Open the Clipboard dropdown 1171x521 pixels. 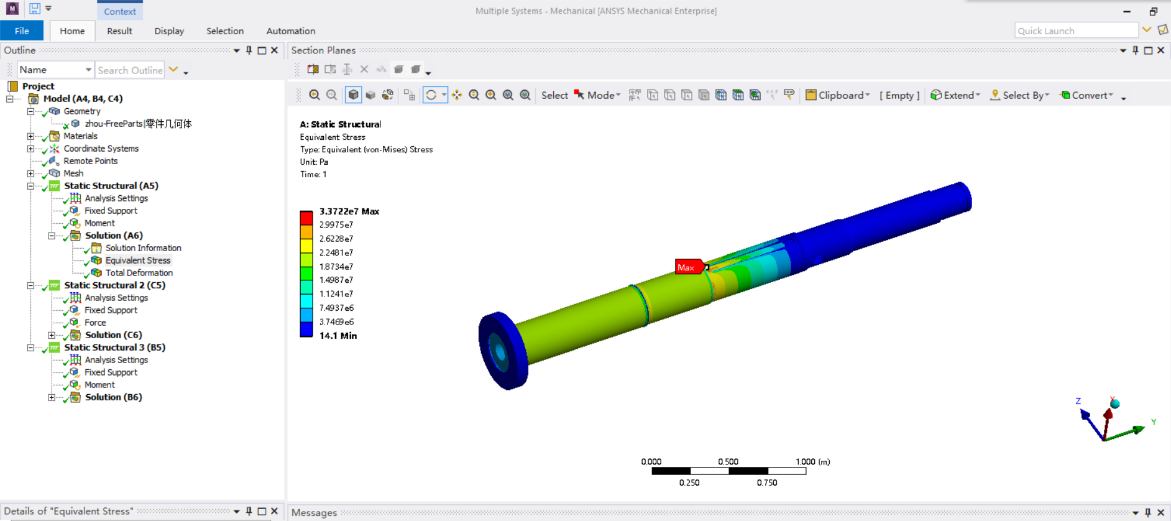coord(838,95)
